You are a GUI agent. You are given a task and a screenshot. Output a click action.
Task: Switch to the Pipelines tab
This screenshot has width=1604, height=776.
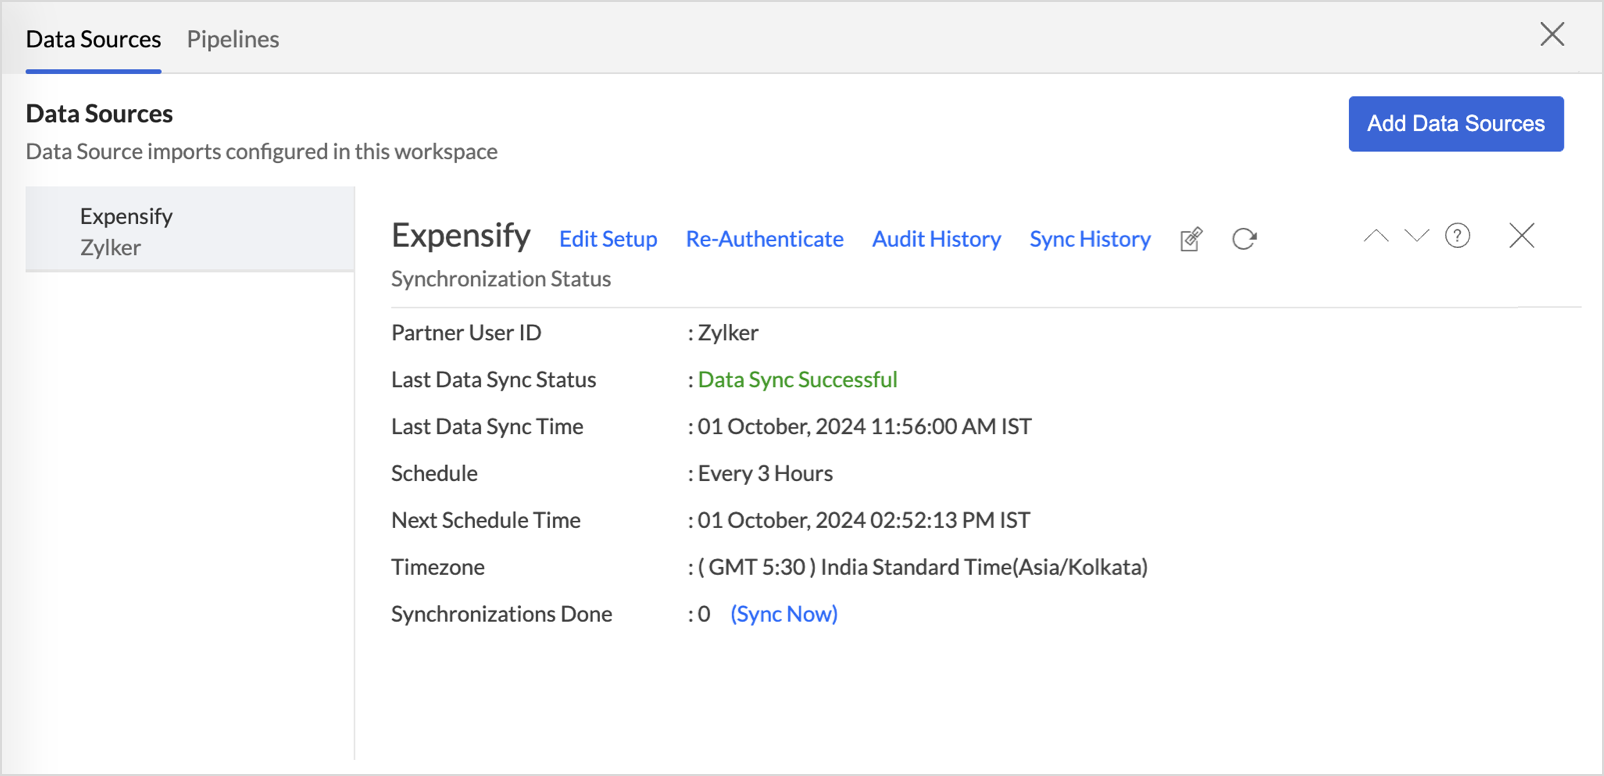point(233,39)
